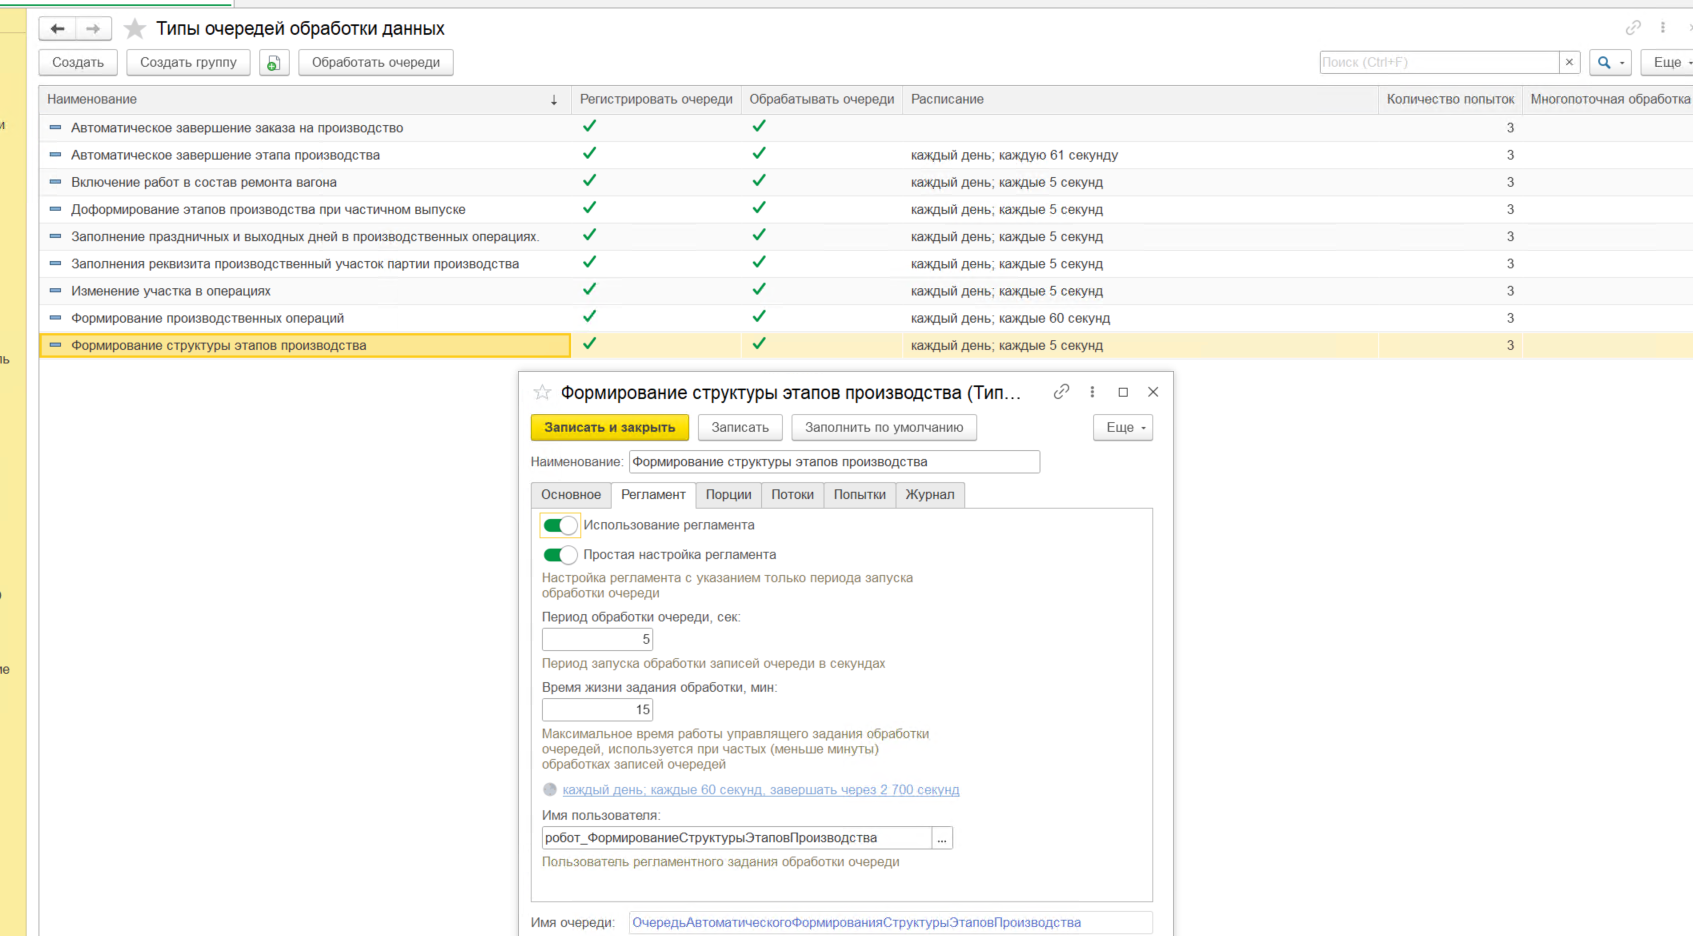
Task: Open the magnifier search dropdown
Action: pyautogui.click(x=1609, y=62)
